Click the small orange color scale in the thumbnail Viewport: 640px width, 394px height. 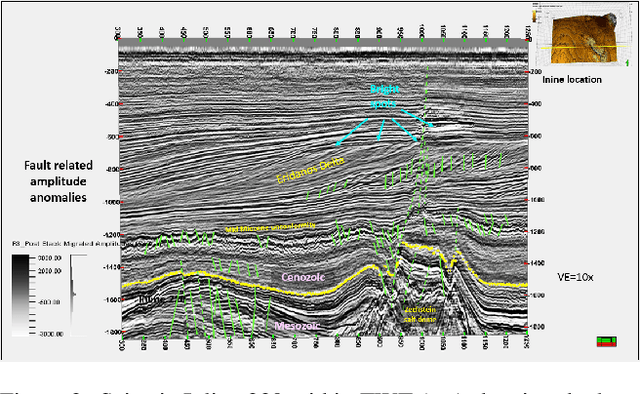point(535,16)
